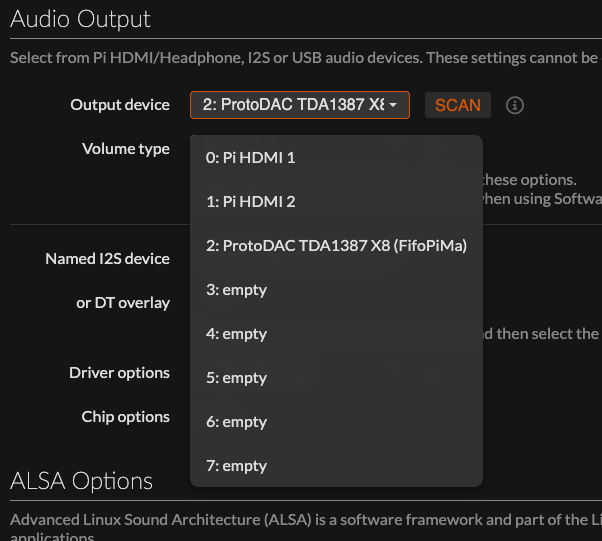Click the Pi HDMI/Headphone description text
602x541 pixels.
pos(306,58)
